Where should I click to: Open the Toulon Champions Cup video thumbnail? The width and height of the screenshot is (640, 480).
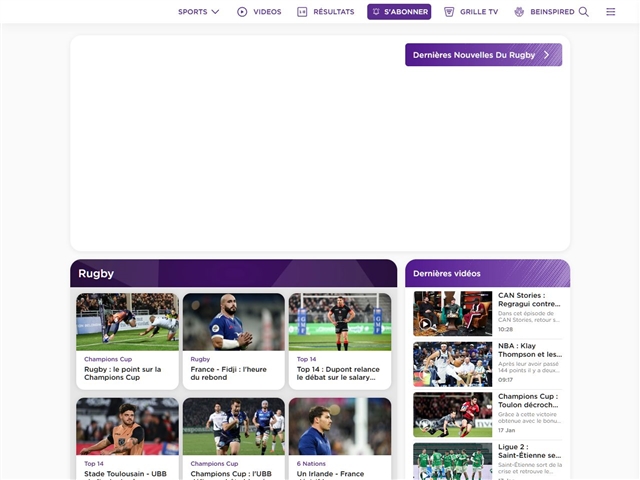click(x=453, y=415)
